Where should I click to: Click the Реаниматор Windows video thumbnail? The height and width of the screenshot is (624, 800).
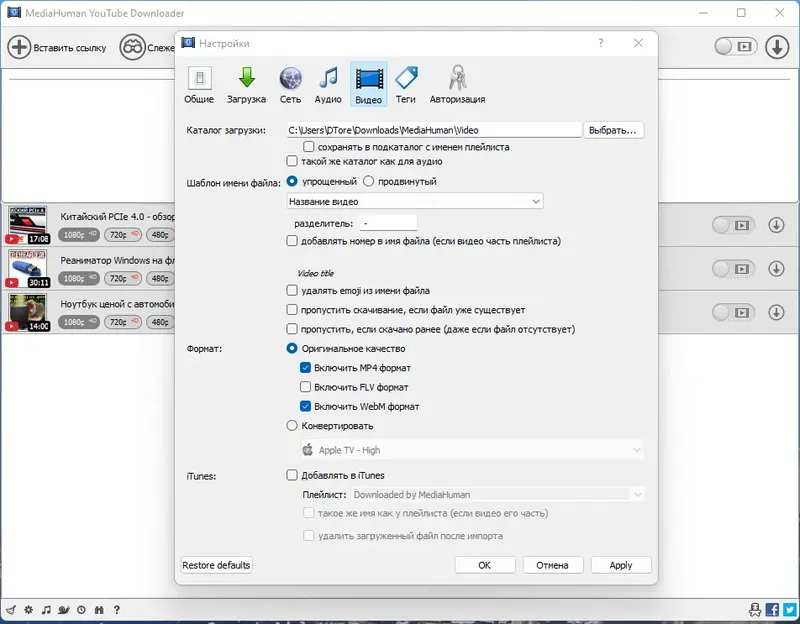[28, 268]
